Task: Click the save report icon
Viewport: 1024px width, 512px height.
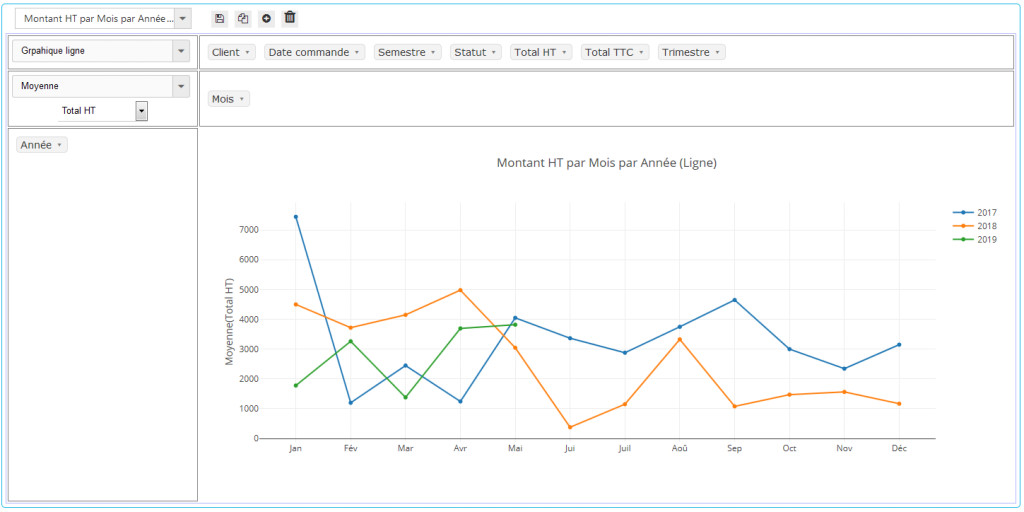Action: pos(220,18)
